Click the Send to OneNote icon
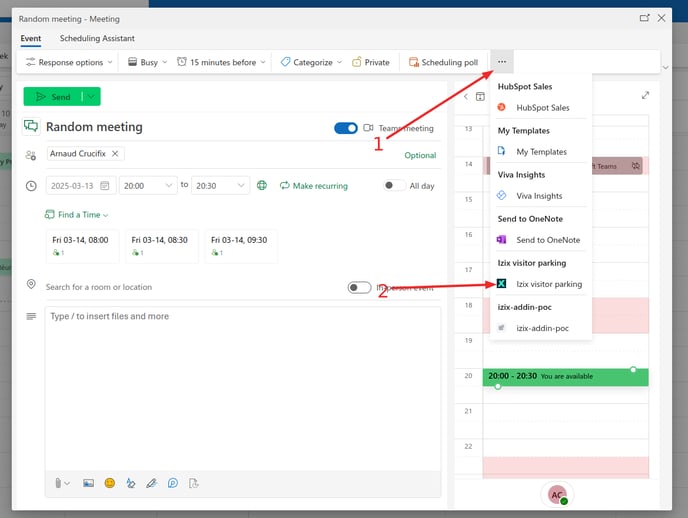 point(502,240)
